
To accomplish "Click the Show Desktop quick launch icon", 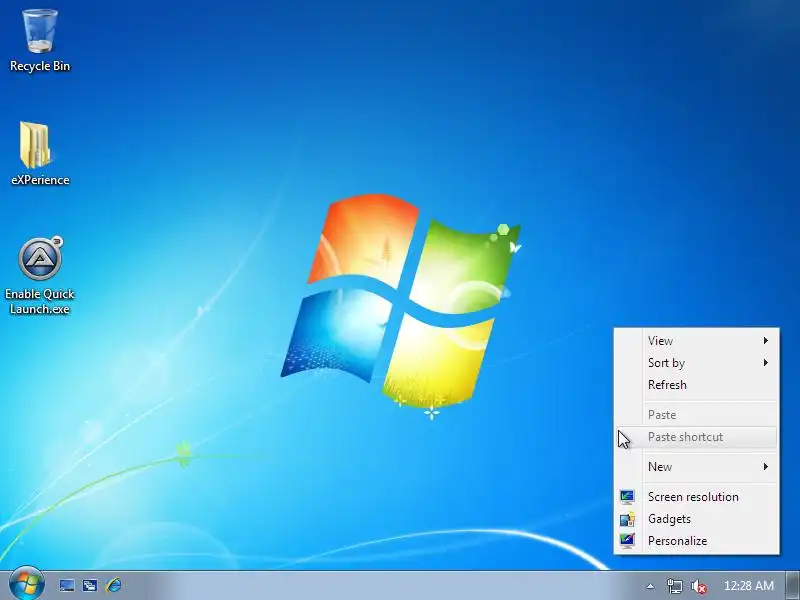I will (67, 585).
